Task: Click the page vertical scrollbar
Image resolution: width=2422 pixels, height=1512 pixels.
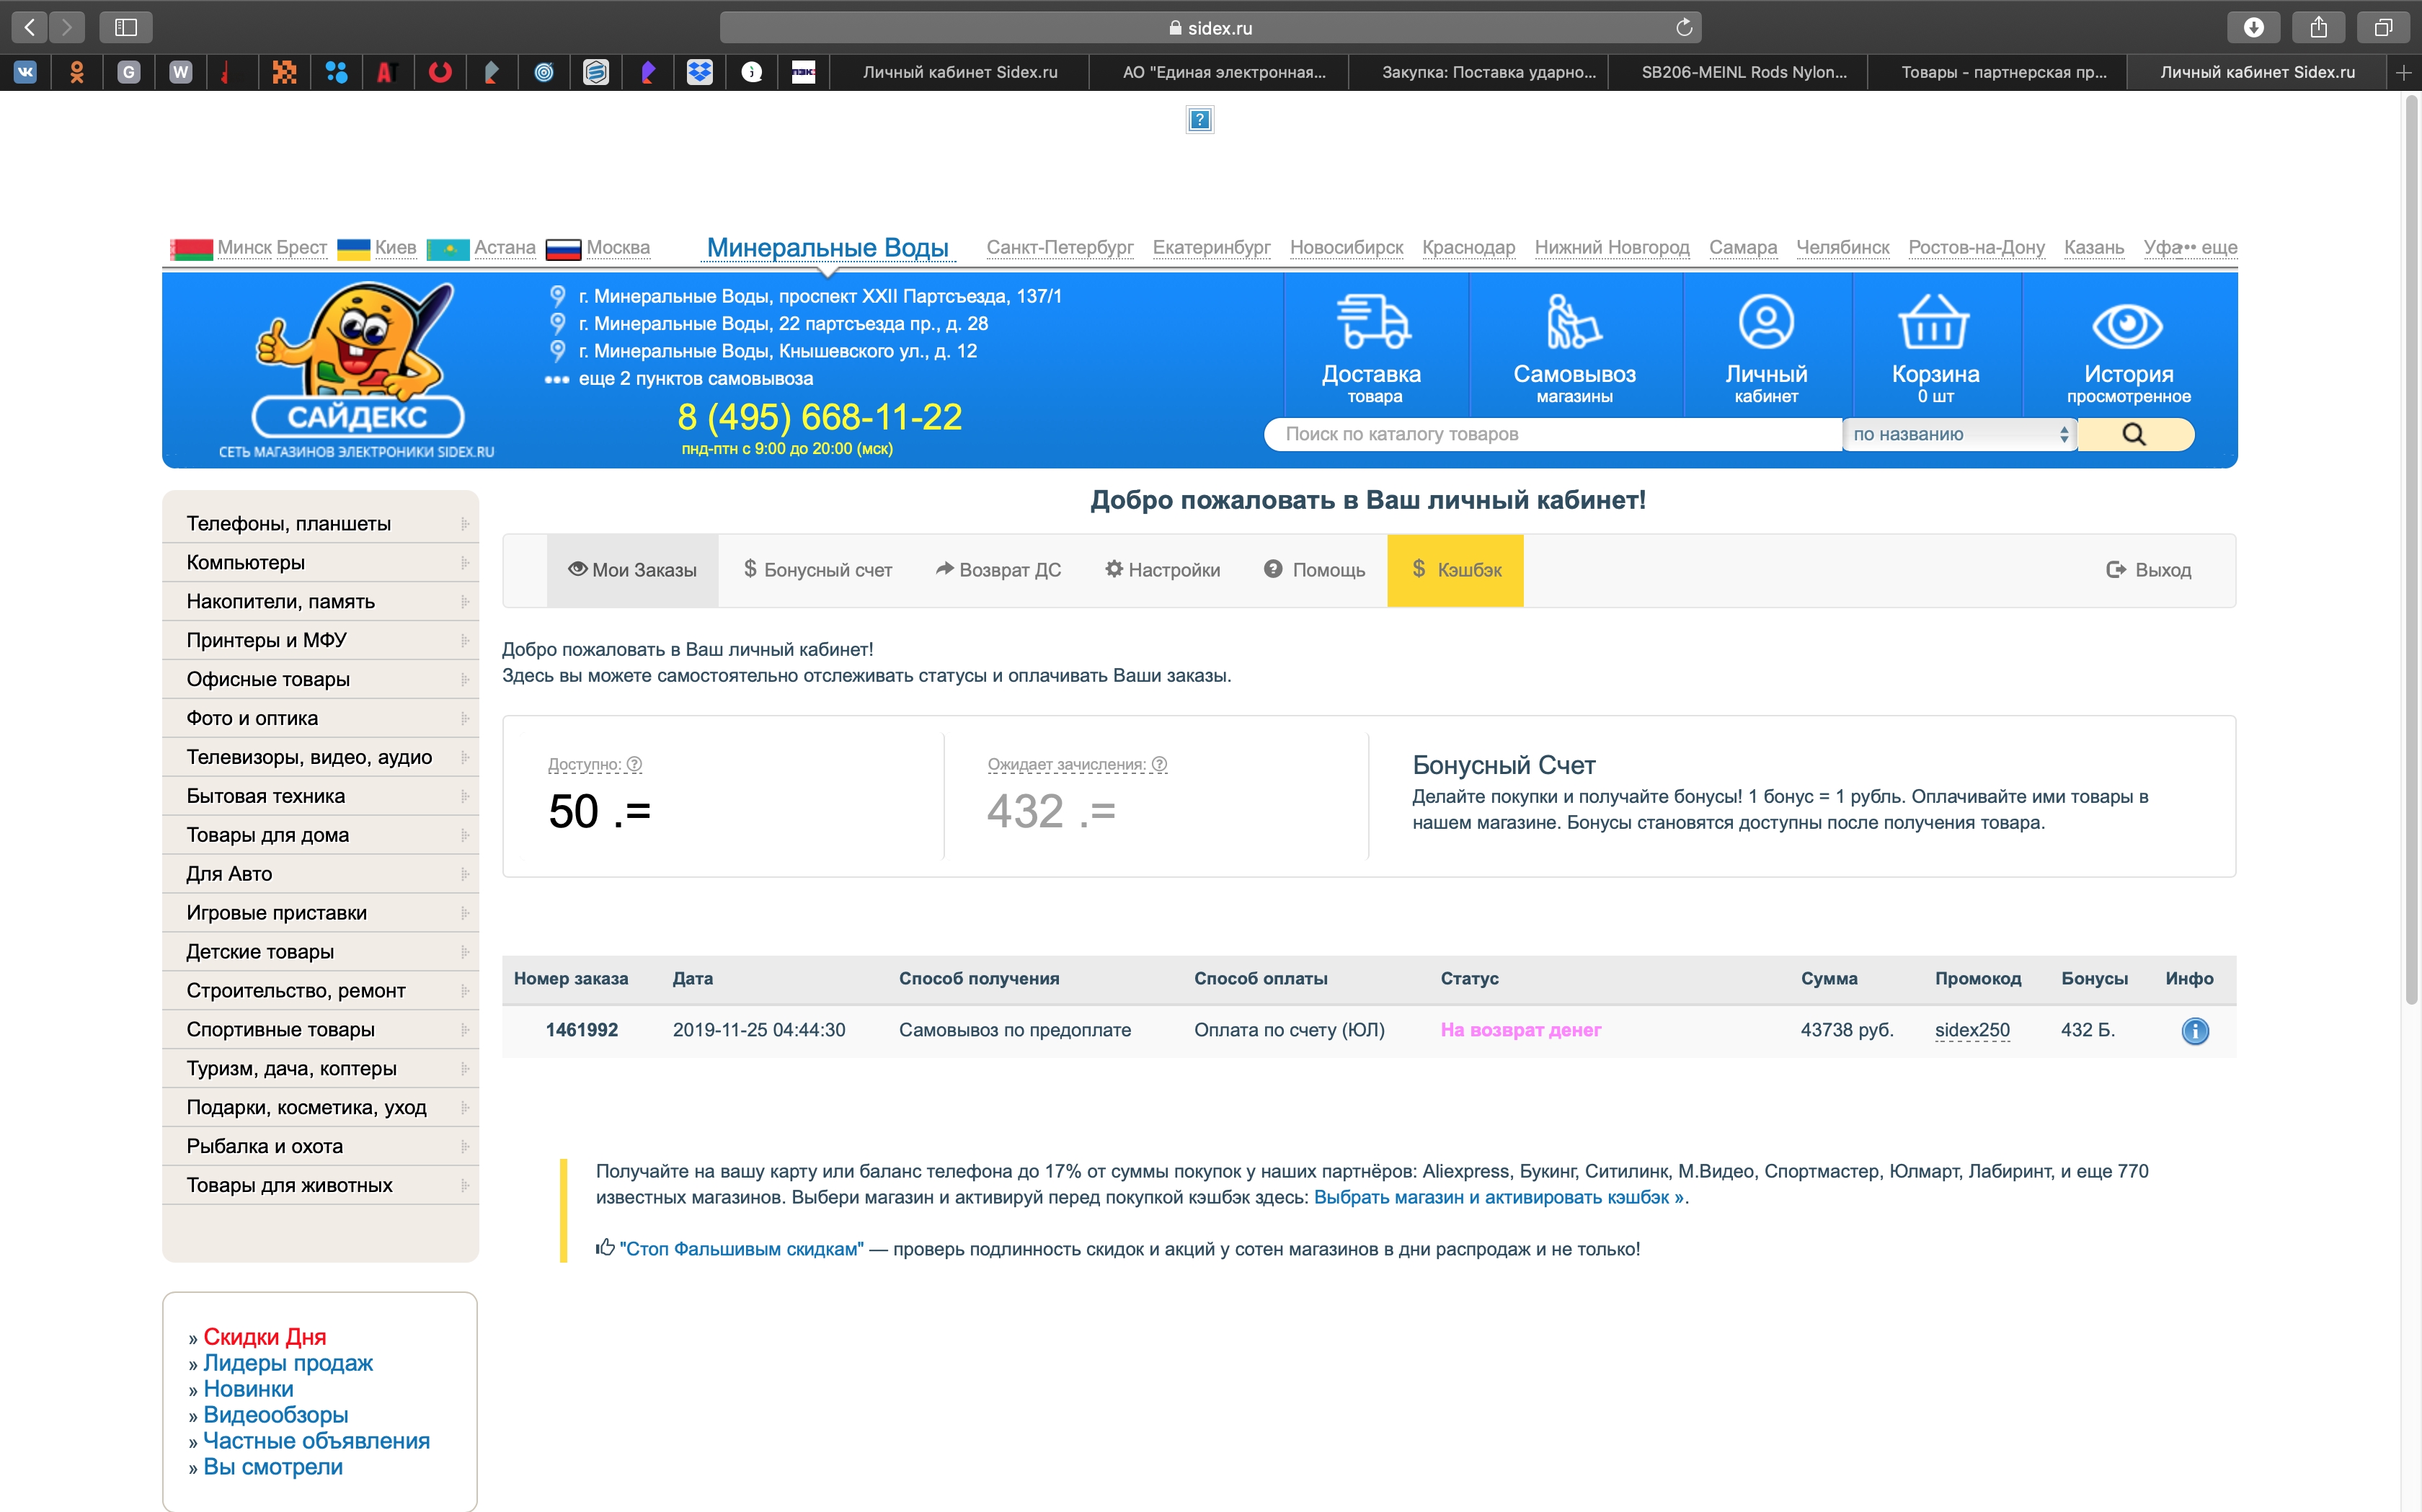Action: (x=2411, y=550)
